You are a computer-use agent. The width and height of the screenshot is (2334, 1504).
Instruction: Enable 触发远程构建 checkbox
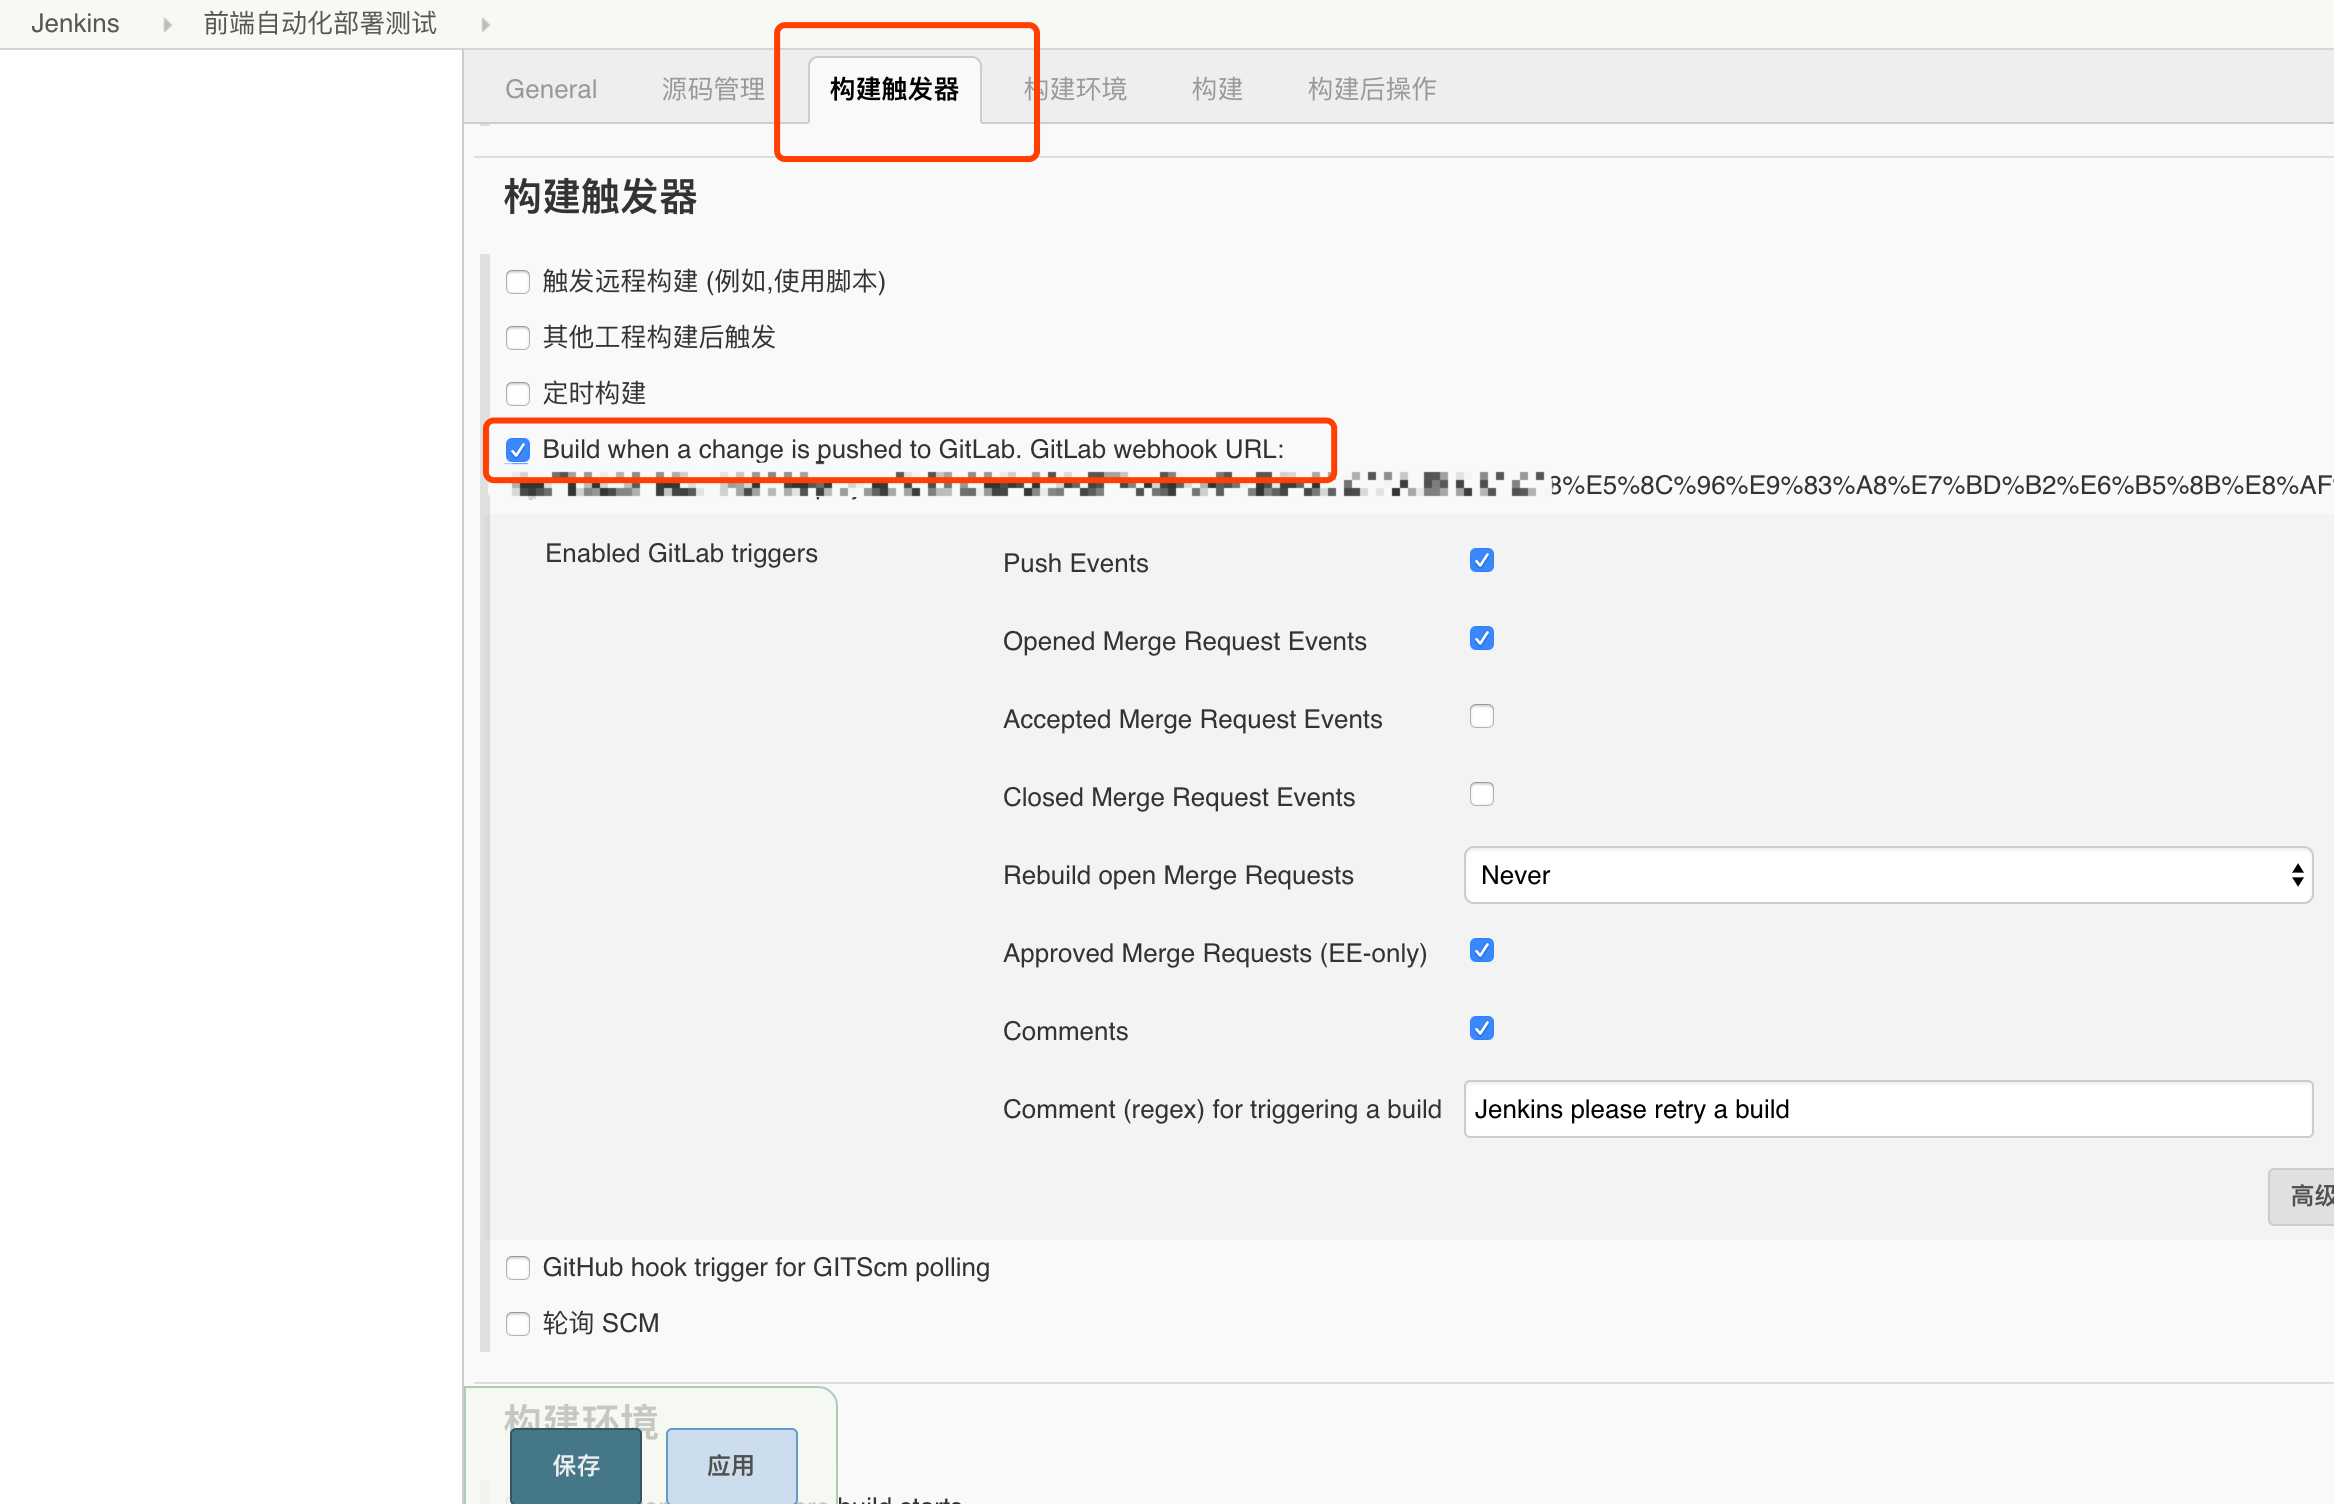[518, 282]
